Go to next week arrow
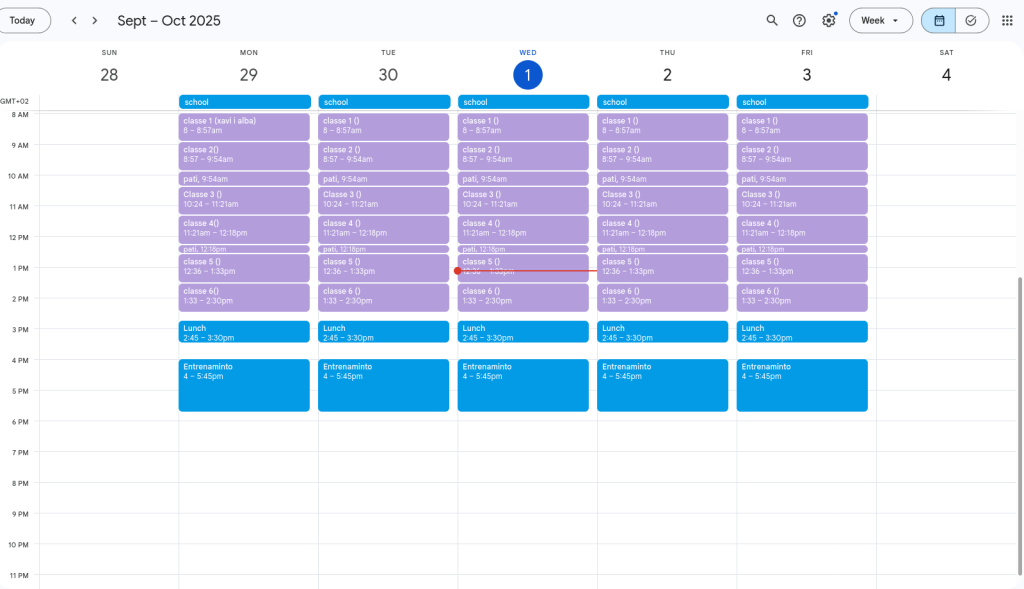The width and height of the screenshot is (1024, 589). 95,20
